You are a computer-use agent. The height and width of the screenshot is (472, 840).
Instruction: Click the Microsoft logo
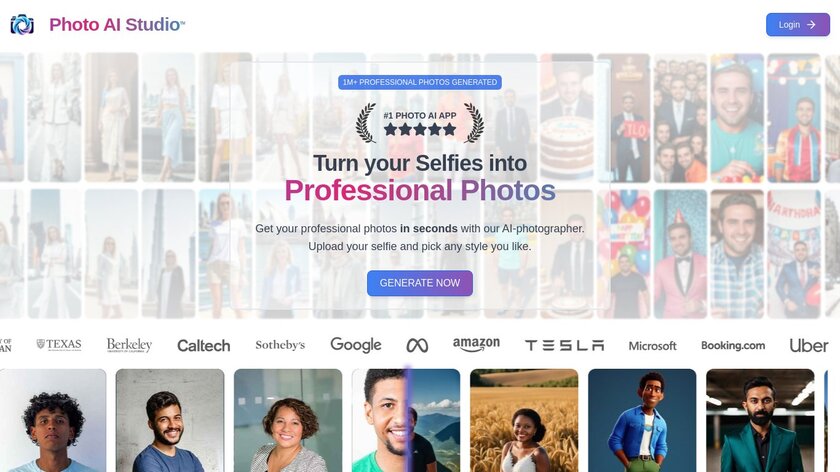point(652,346)
